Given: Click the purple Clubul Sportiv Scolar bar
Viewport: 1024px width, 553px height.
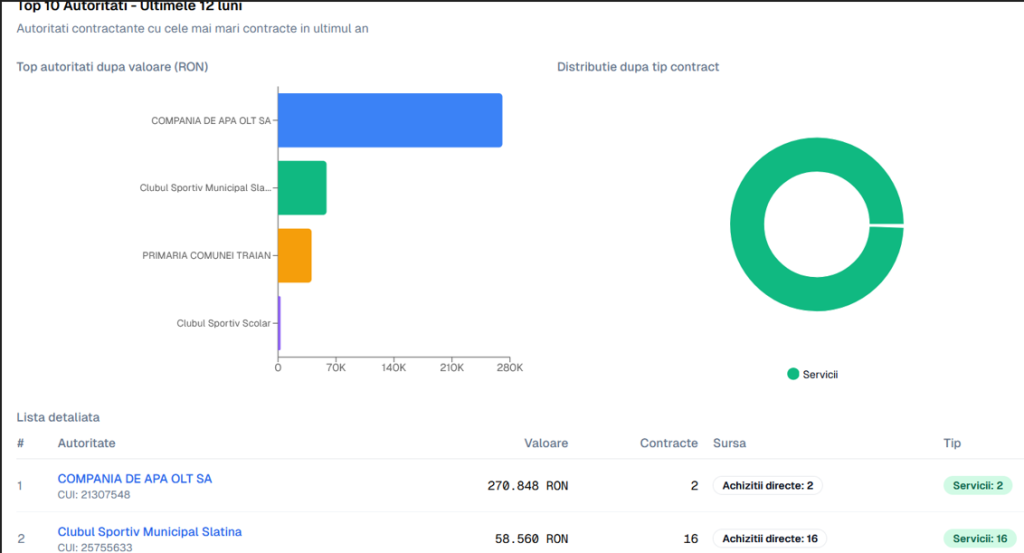Looking at the screenshot, I should pos(279,323).
